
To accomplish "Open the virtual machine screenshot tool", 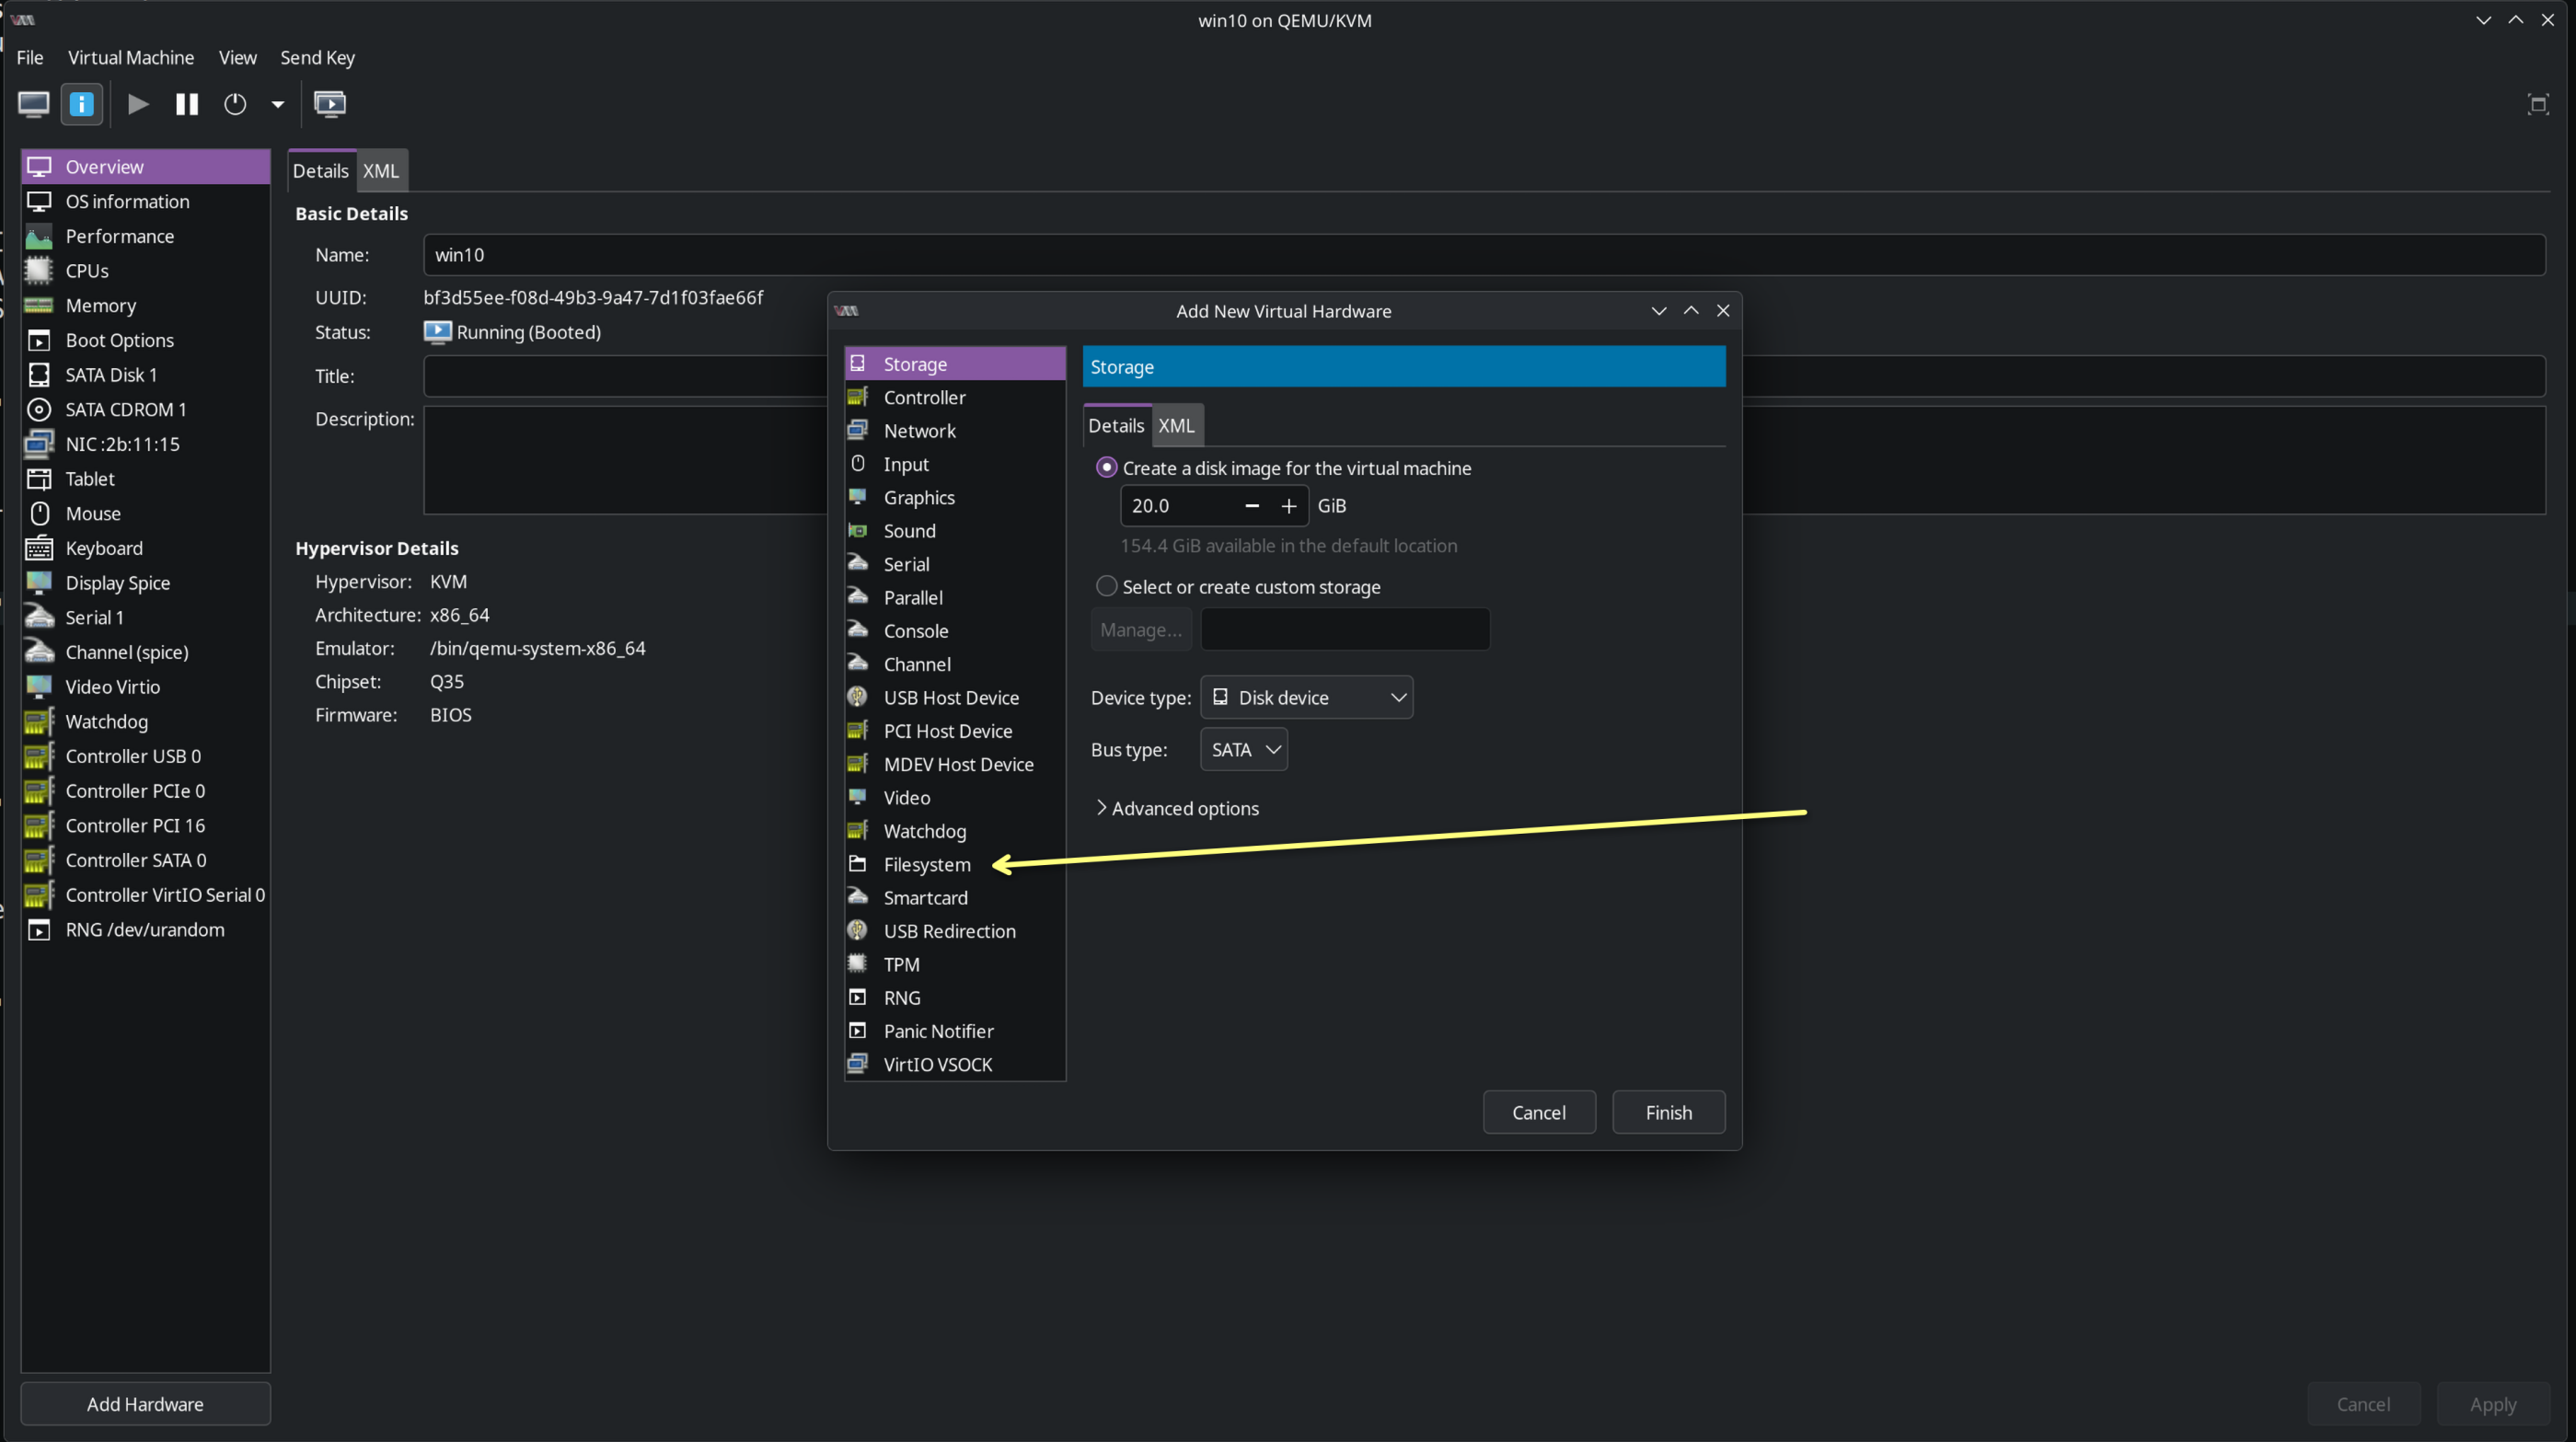I will [x=330, y=104].
